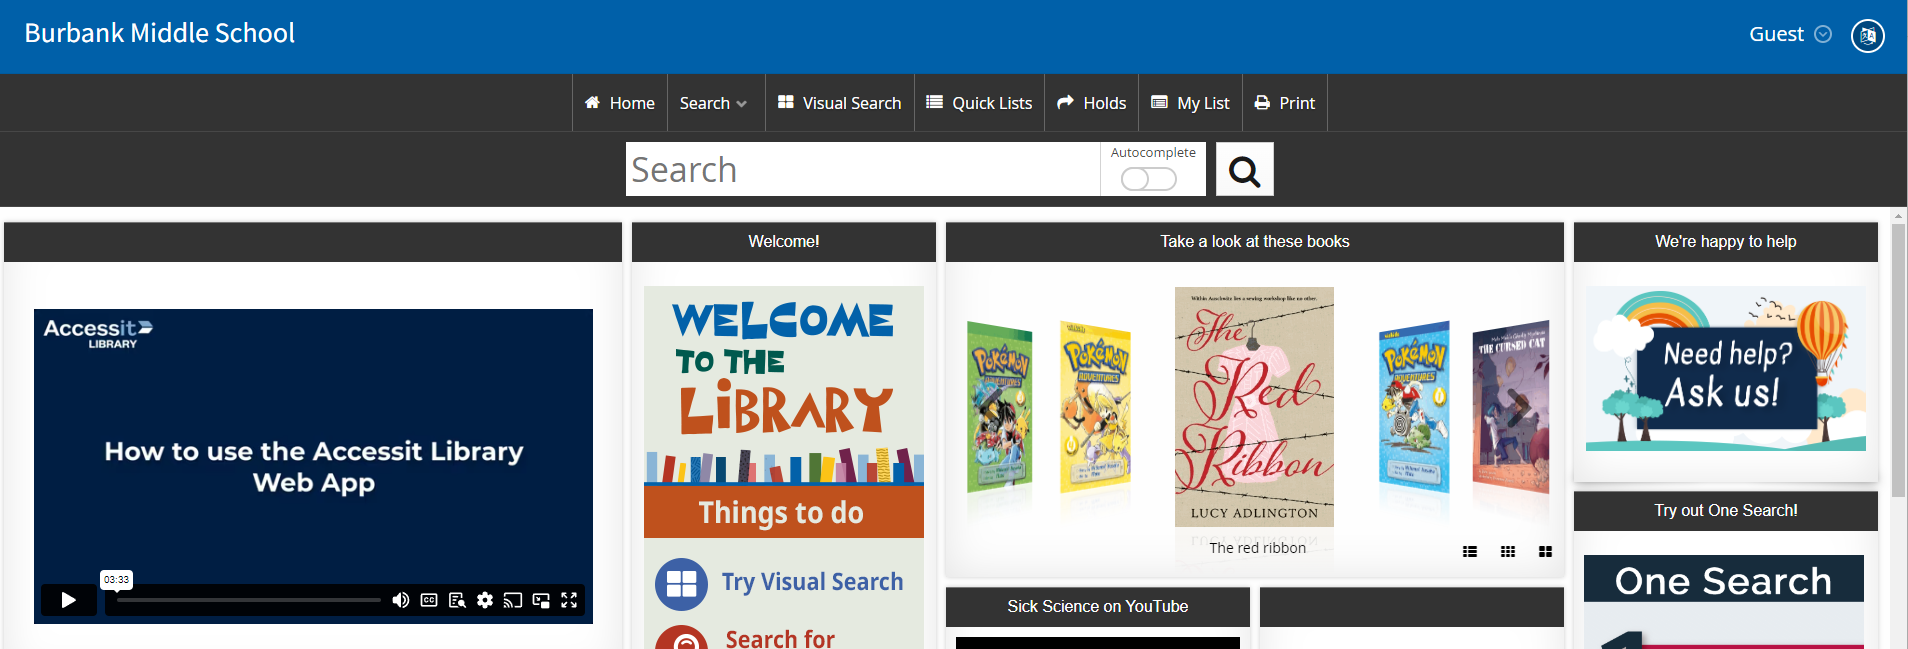Click the cast to device icon
This screenshot has height=649, width=1908.
click(513, 600)
